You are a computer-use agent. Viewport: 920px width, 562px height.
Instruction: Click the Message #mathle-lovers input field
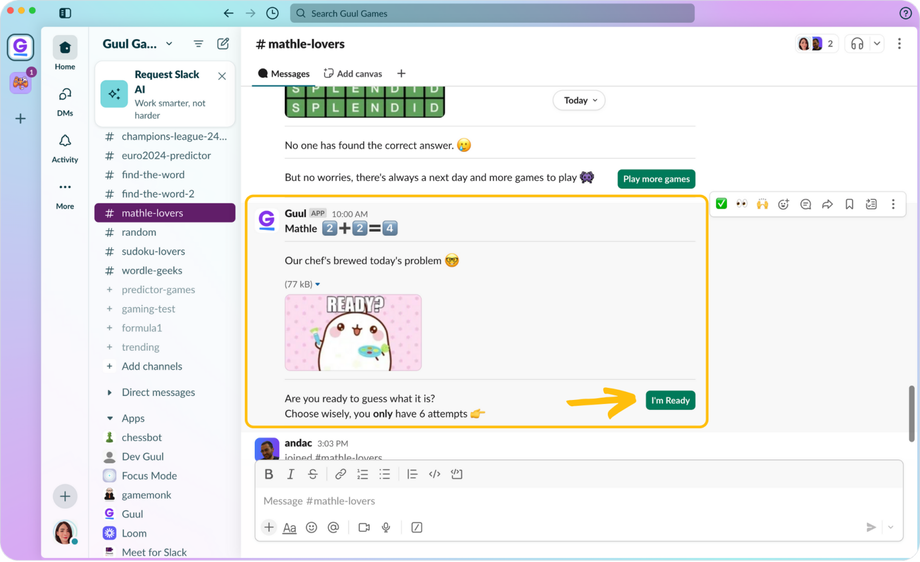click(x=579, y=501)
